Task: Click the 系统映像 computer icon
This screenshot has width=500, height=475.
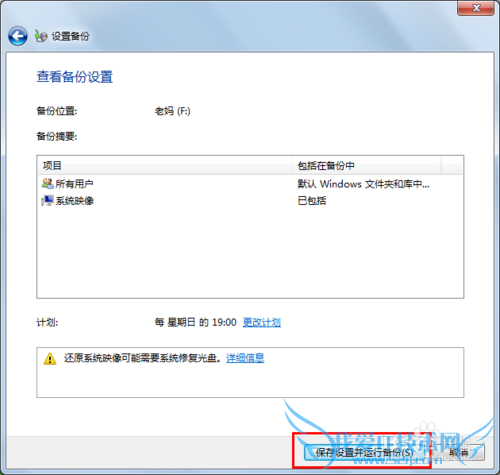Action: click(47, 201)
